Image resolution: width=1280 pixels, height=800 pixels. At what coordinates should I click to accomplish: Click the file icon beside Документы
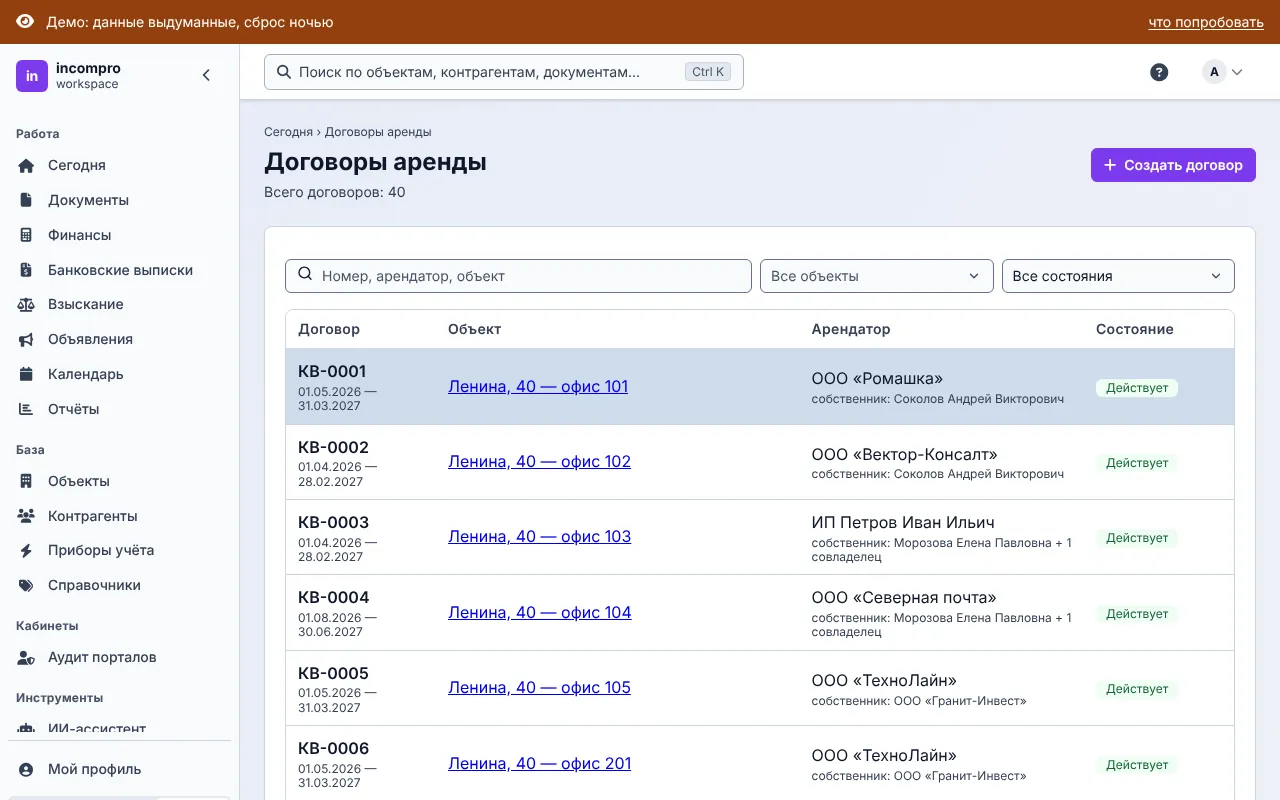(x=27, y=200)
